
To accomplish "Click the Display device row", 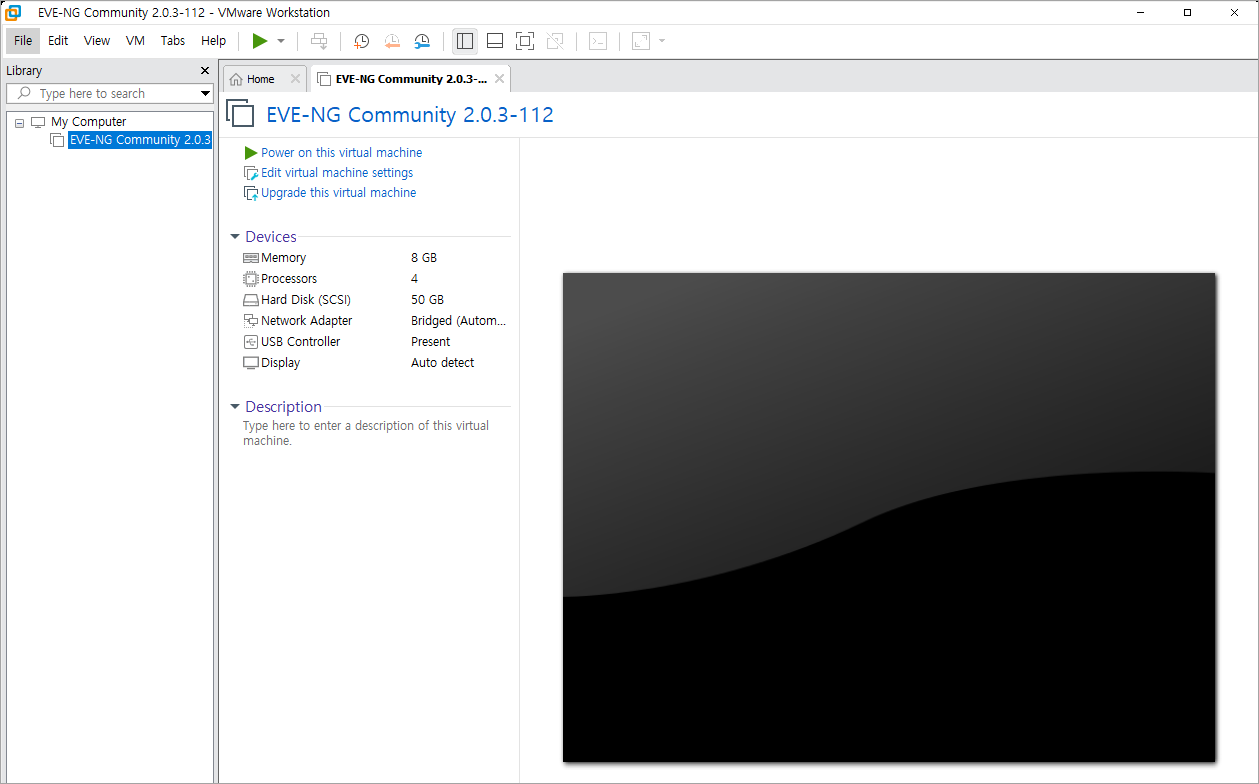I will [376, 363].
